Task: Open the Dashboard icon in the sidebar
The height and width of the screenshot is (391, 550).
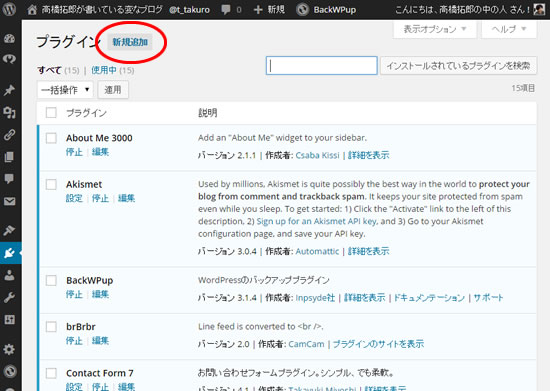Action: point(9,39)
